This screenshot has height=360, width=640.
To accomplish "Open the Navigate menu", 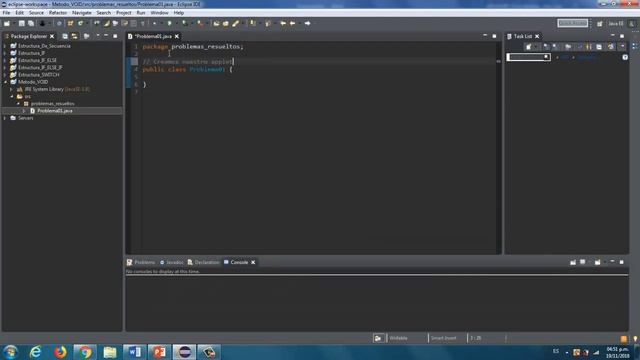I will (82, 13).
